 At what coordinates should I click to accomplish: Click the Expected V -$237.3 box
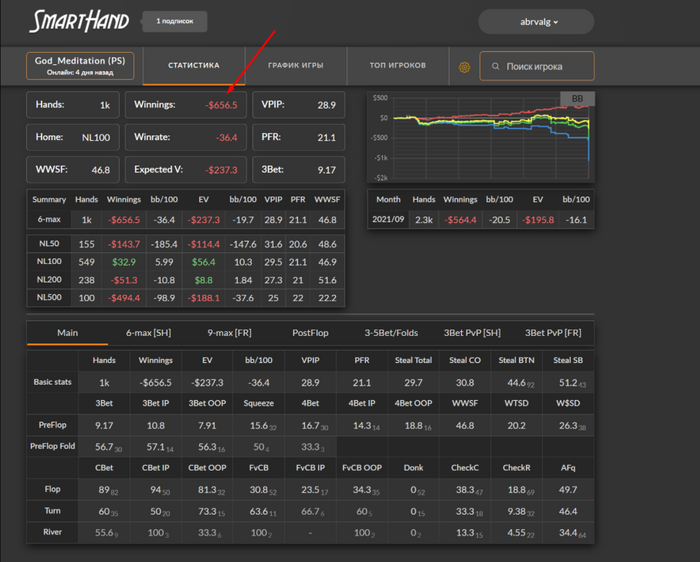[x=186, y=170]
